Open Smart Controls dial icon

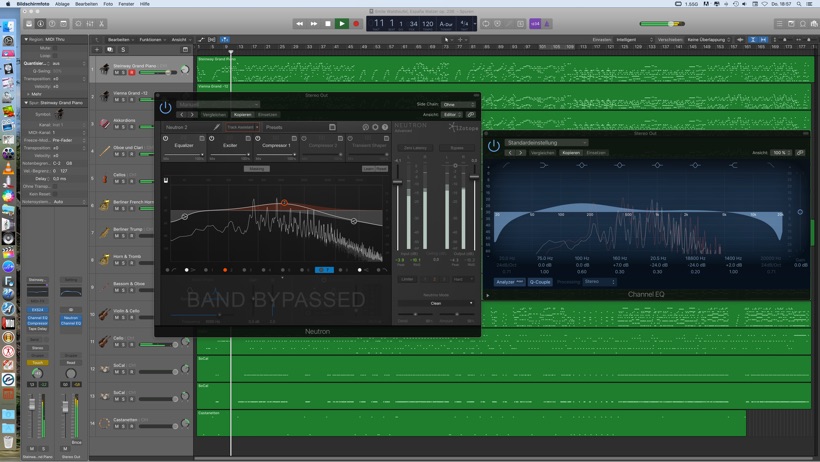78,24
